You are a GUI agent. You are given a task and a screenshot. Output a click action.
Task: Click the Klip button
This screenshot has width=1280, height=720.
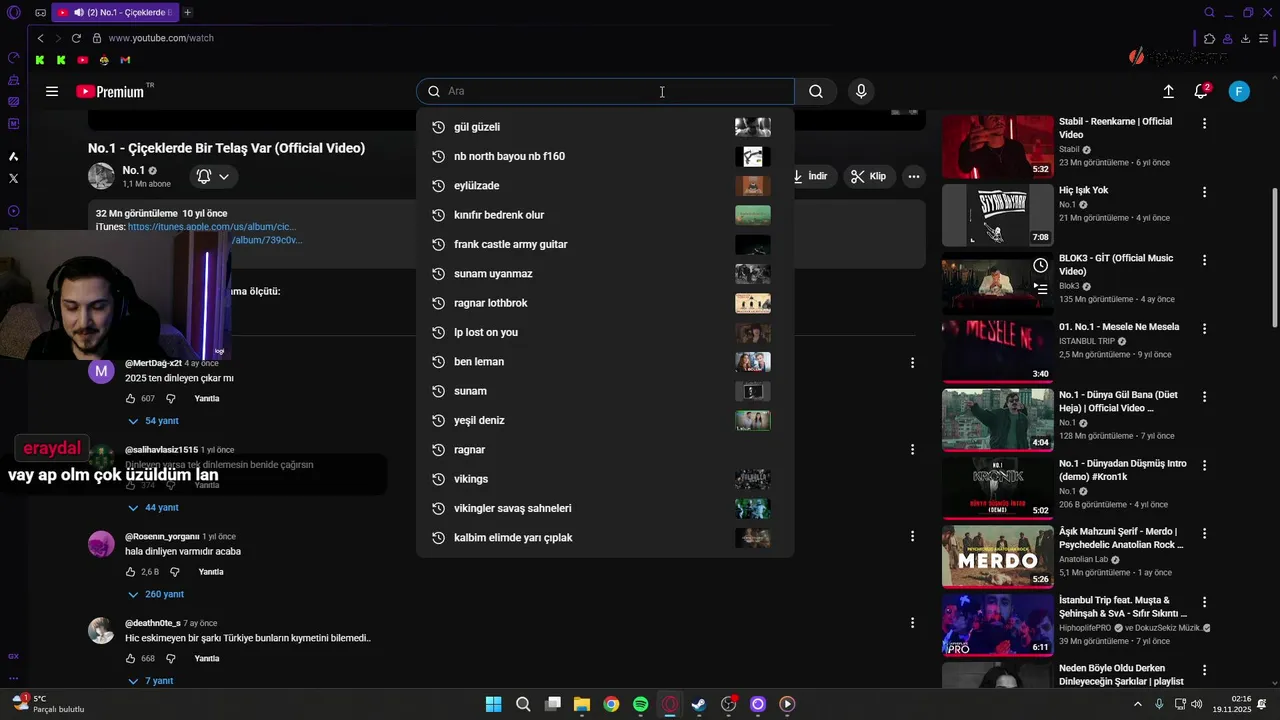(868, 176)
